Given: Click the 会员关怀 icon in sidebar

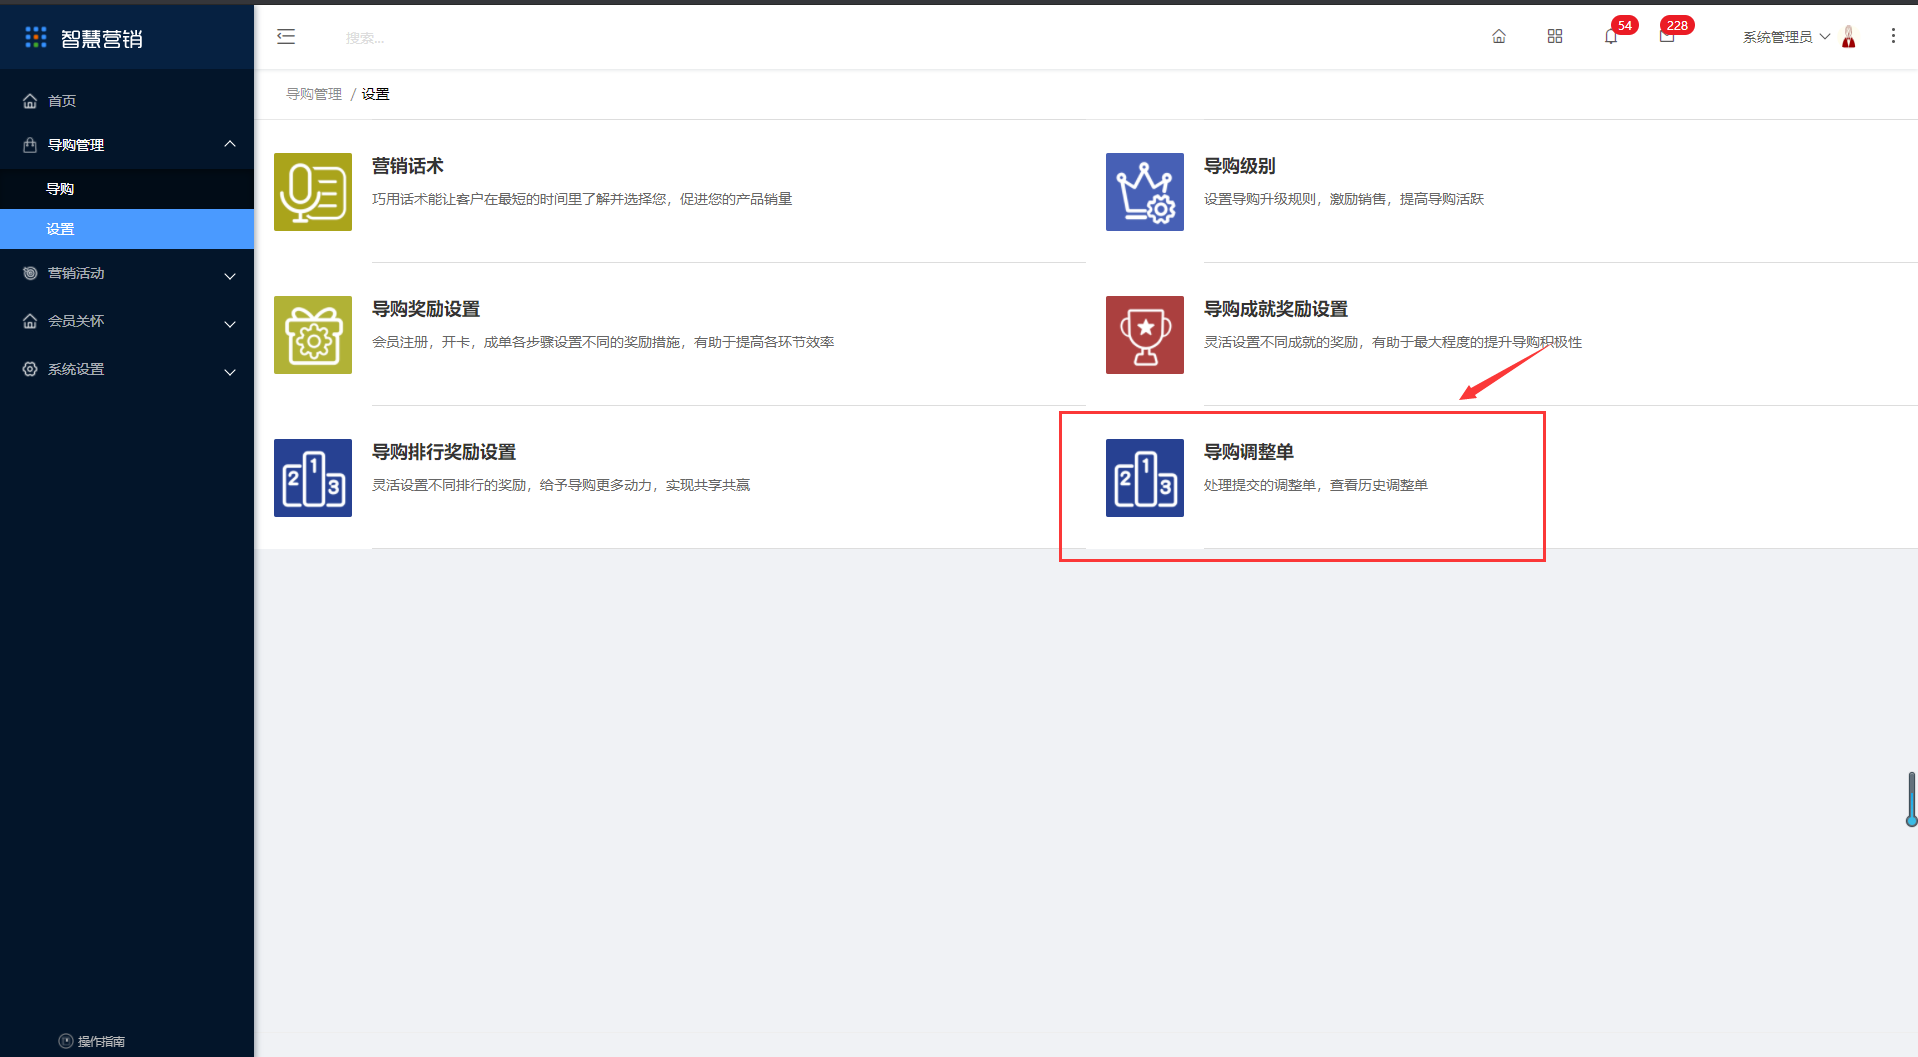Looking at the screenshot, I should click(x=30, y=321).
